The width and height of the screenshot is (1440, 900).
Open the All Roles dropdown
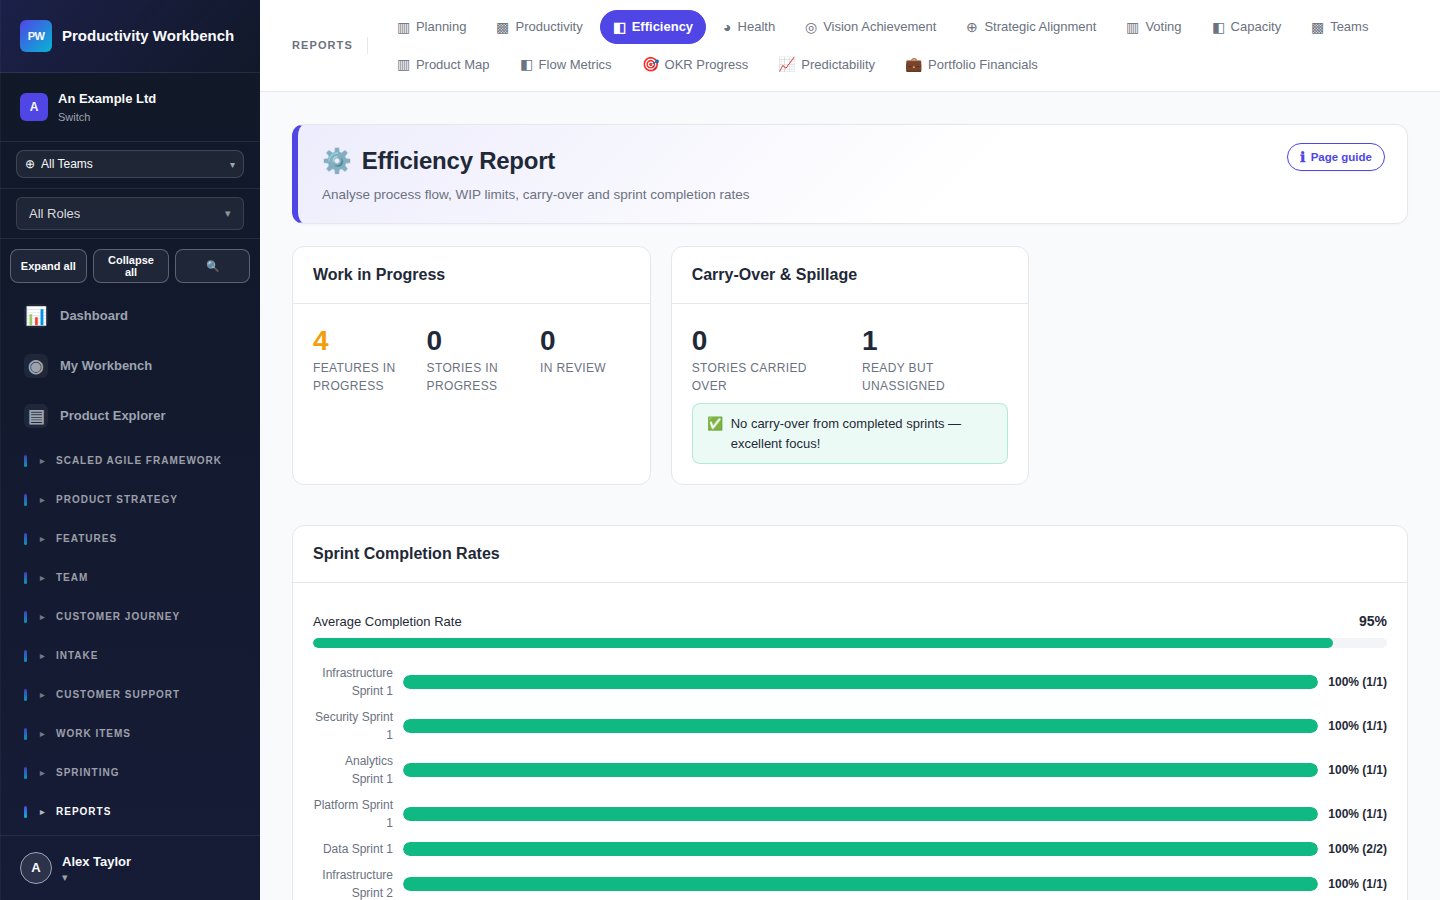tap(130, 214)
